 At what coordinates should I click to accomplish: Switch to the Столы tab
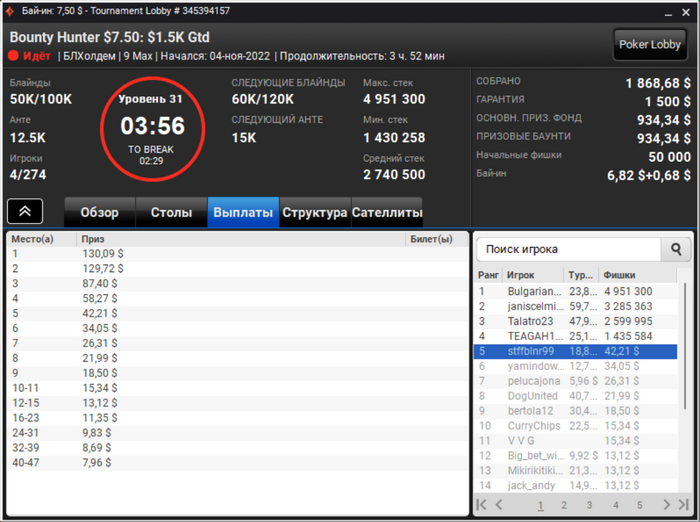(171, 212)
